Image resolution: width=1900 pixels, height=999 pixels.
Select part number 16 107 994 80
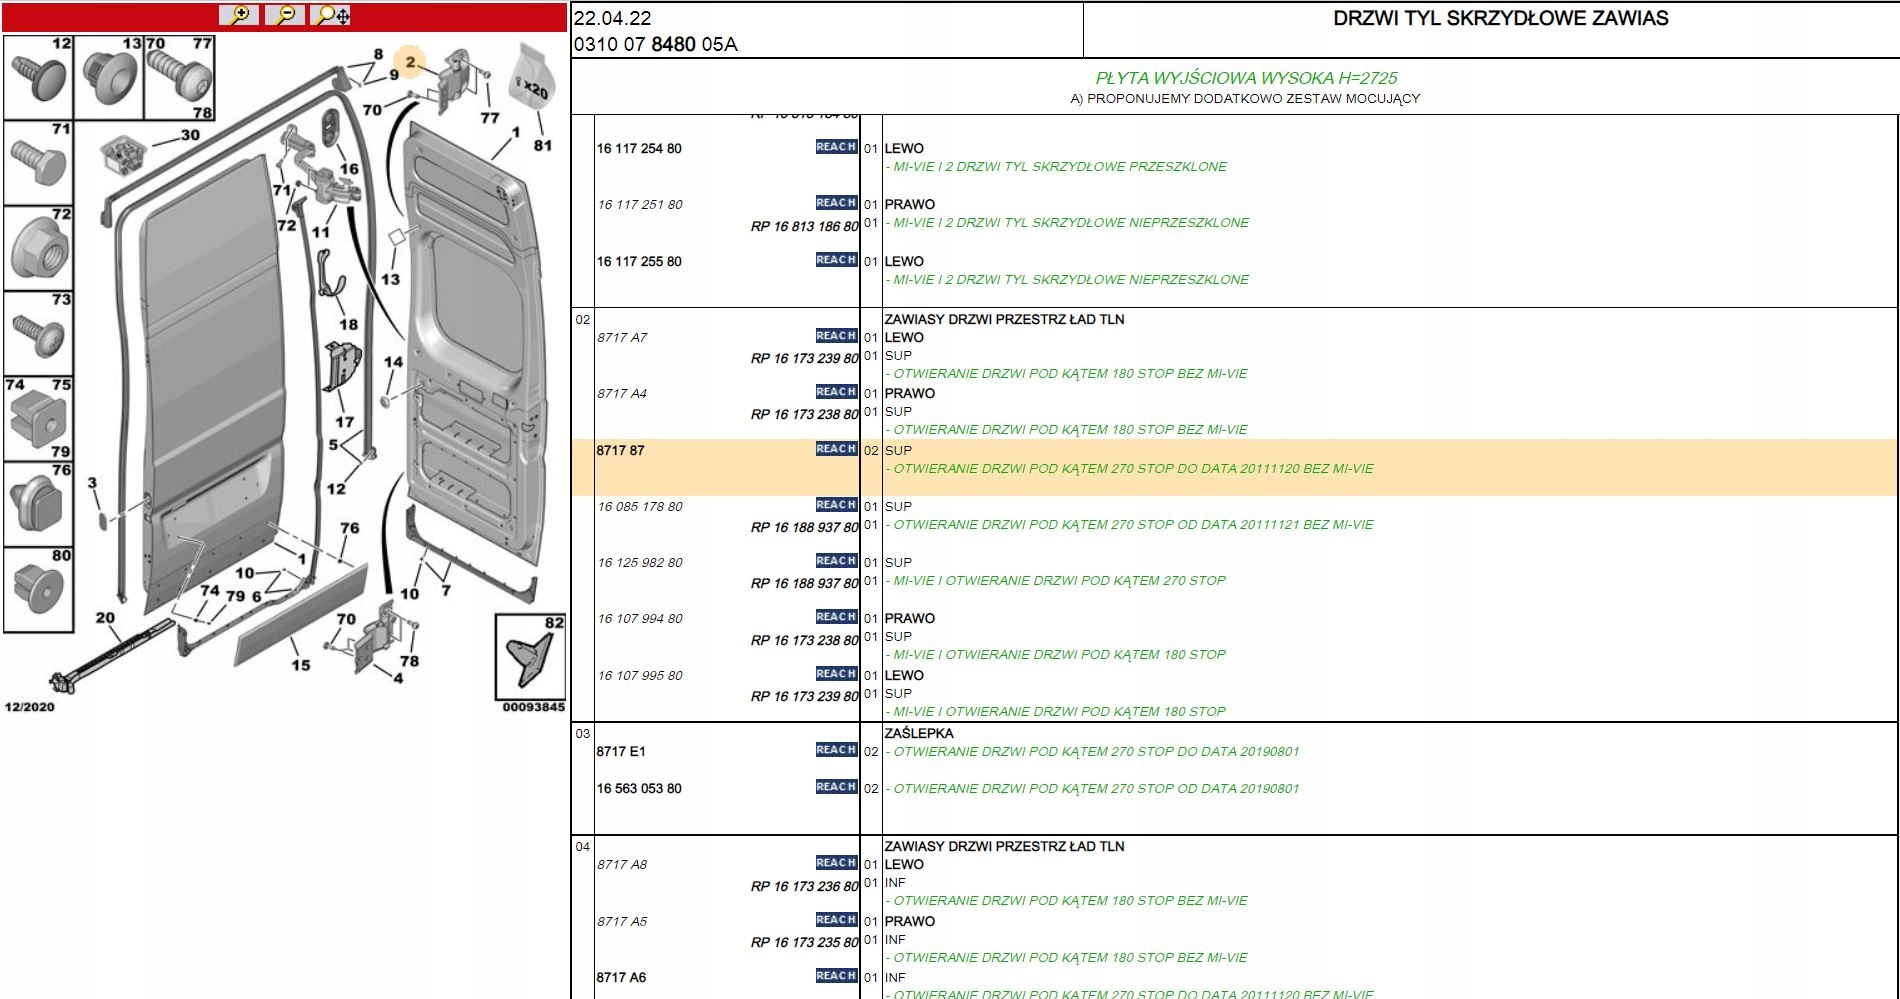(x=640, y=619)
